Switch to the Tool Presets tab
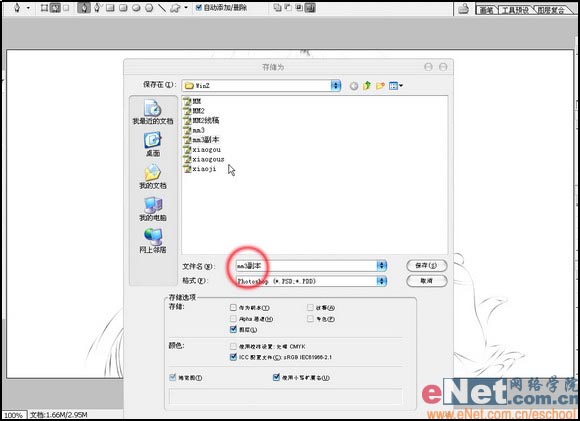The height and width of the screenshot is (421, 580). click(x=515, y=10)
